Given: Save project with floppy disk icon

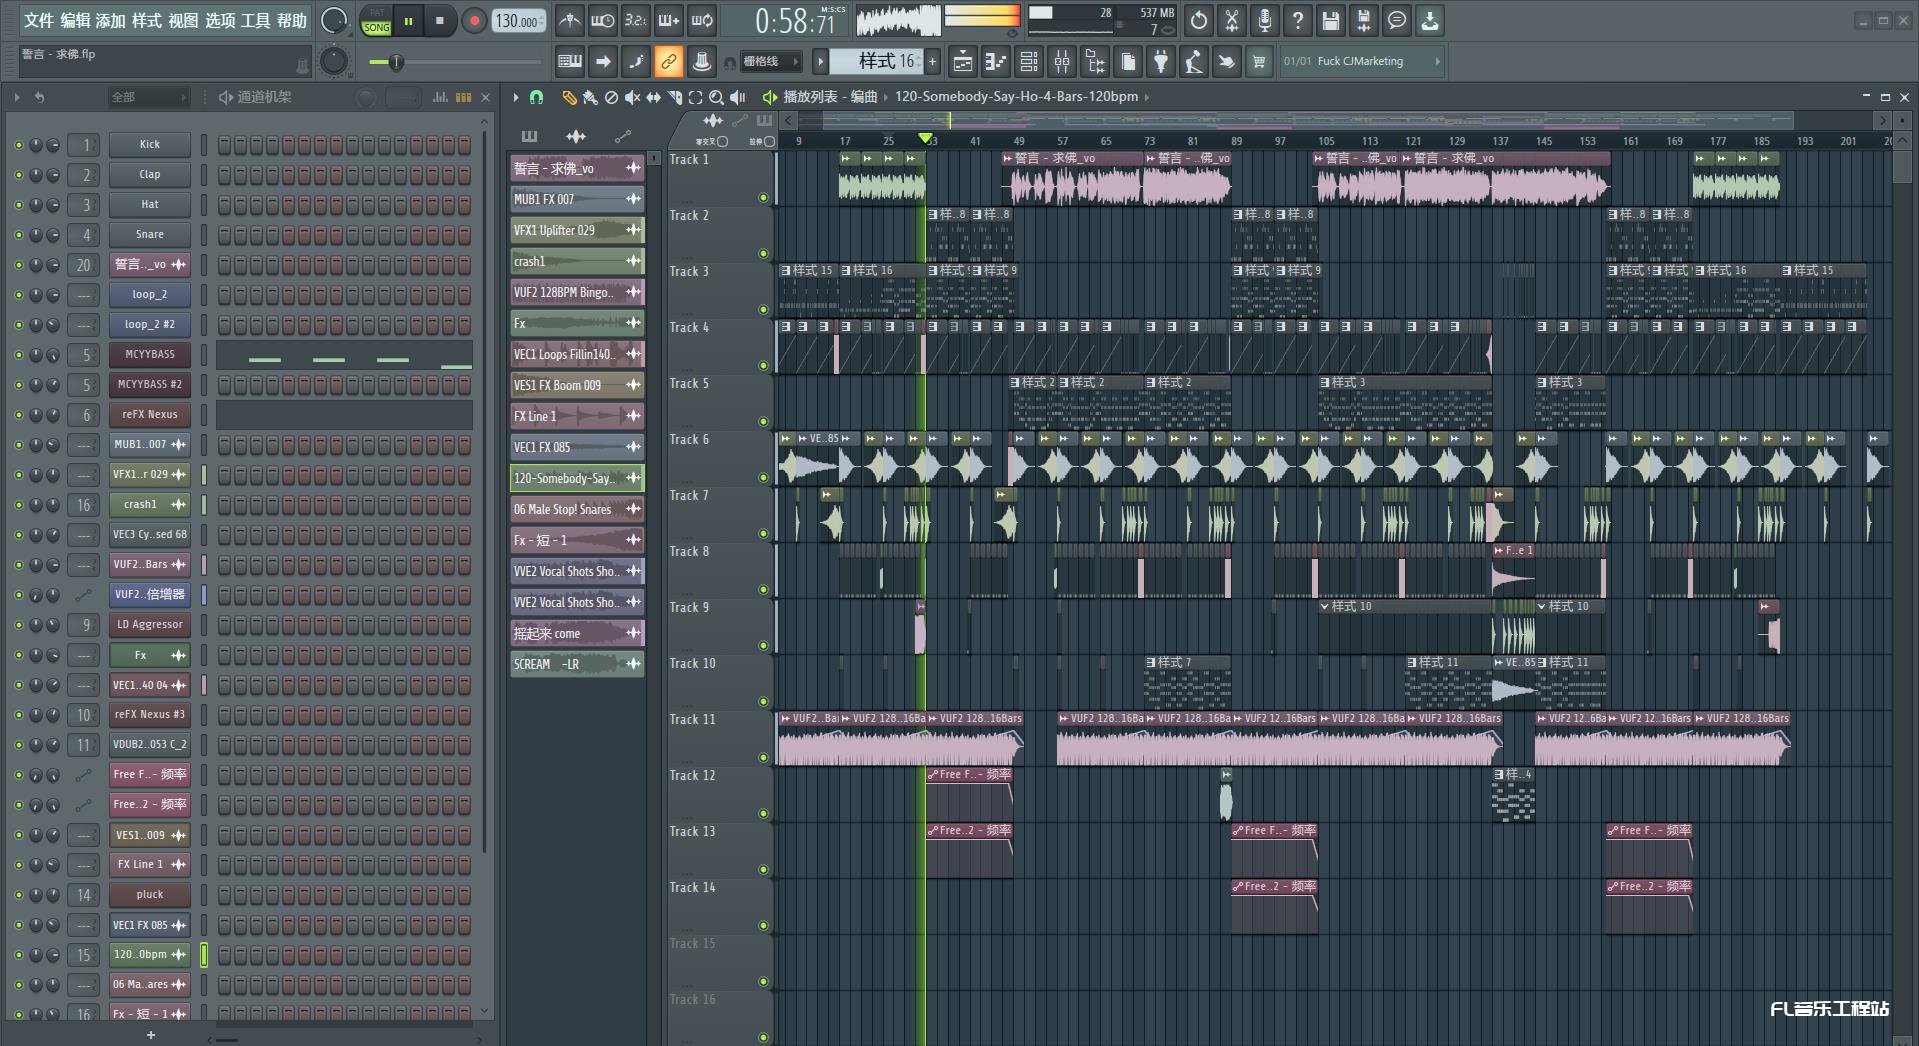Looking at the screenshot, I should (x=1330, y=20).
